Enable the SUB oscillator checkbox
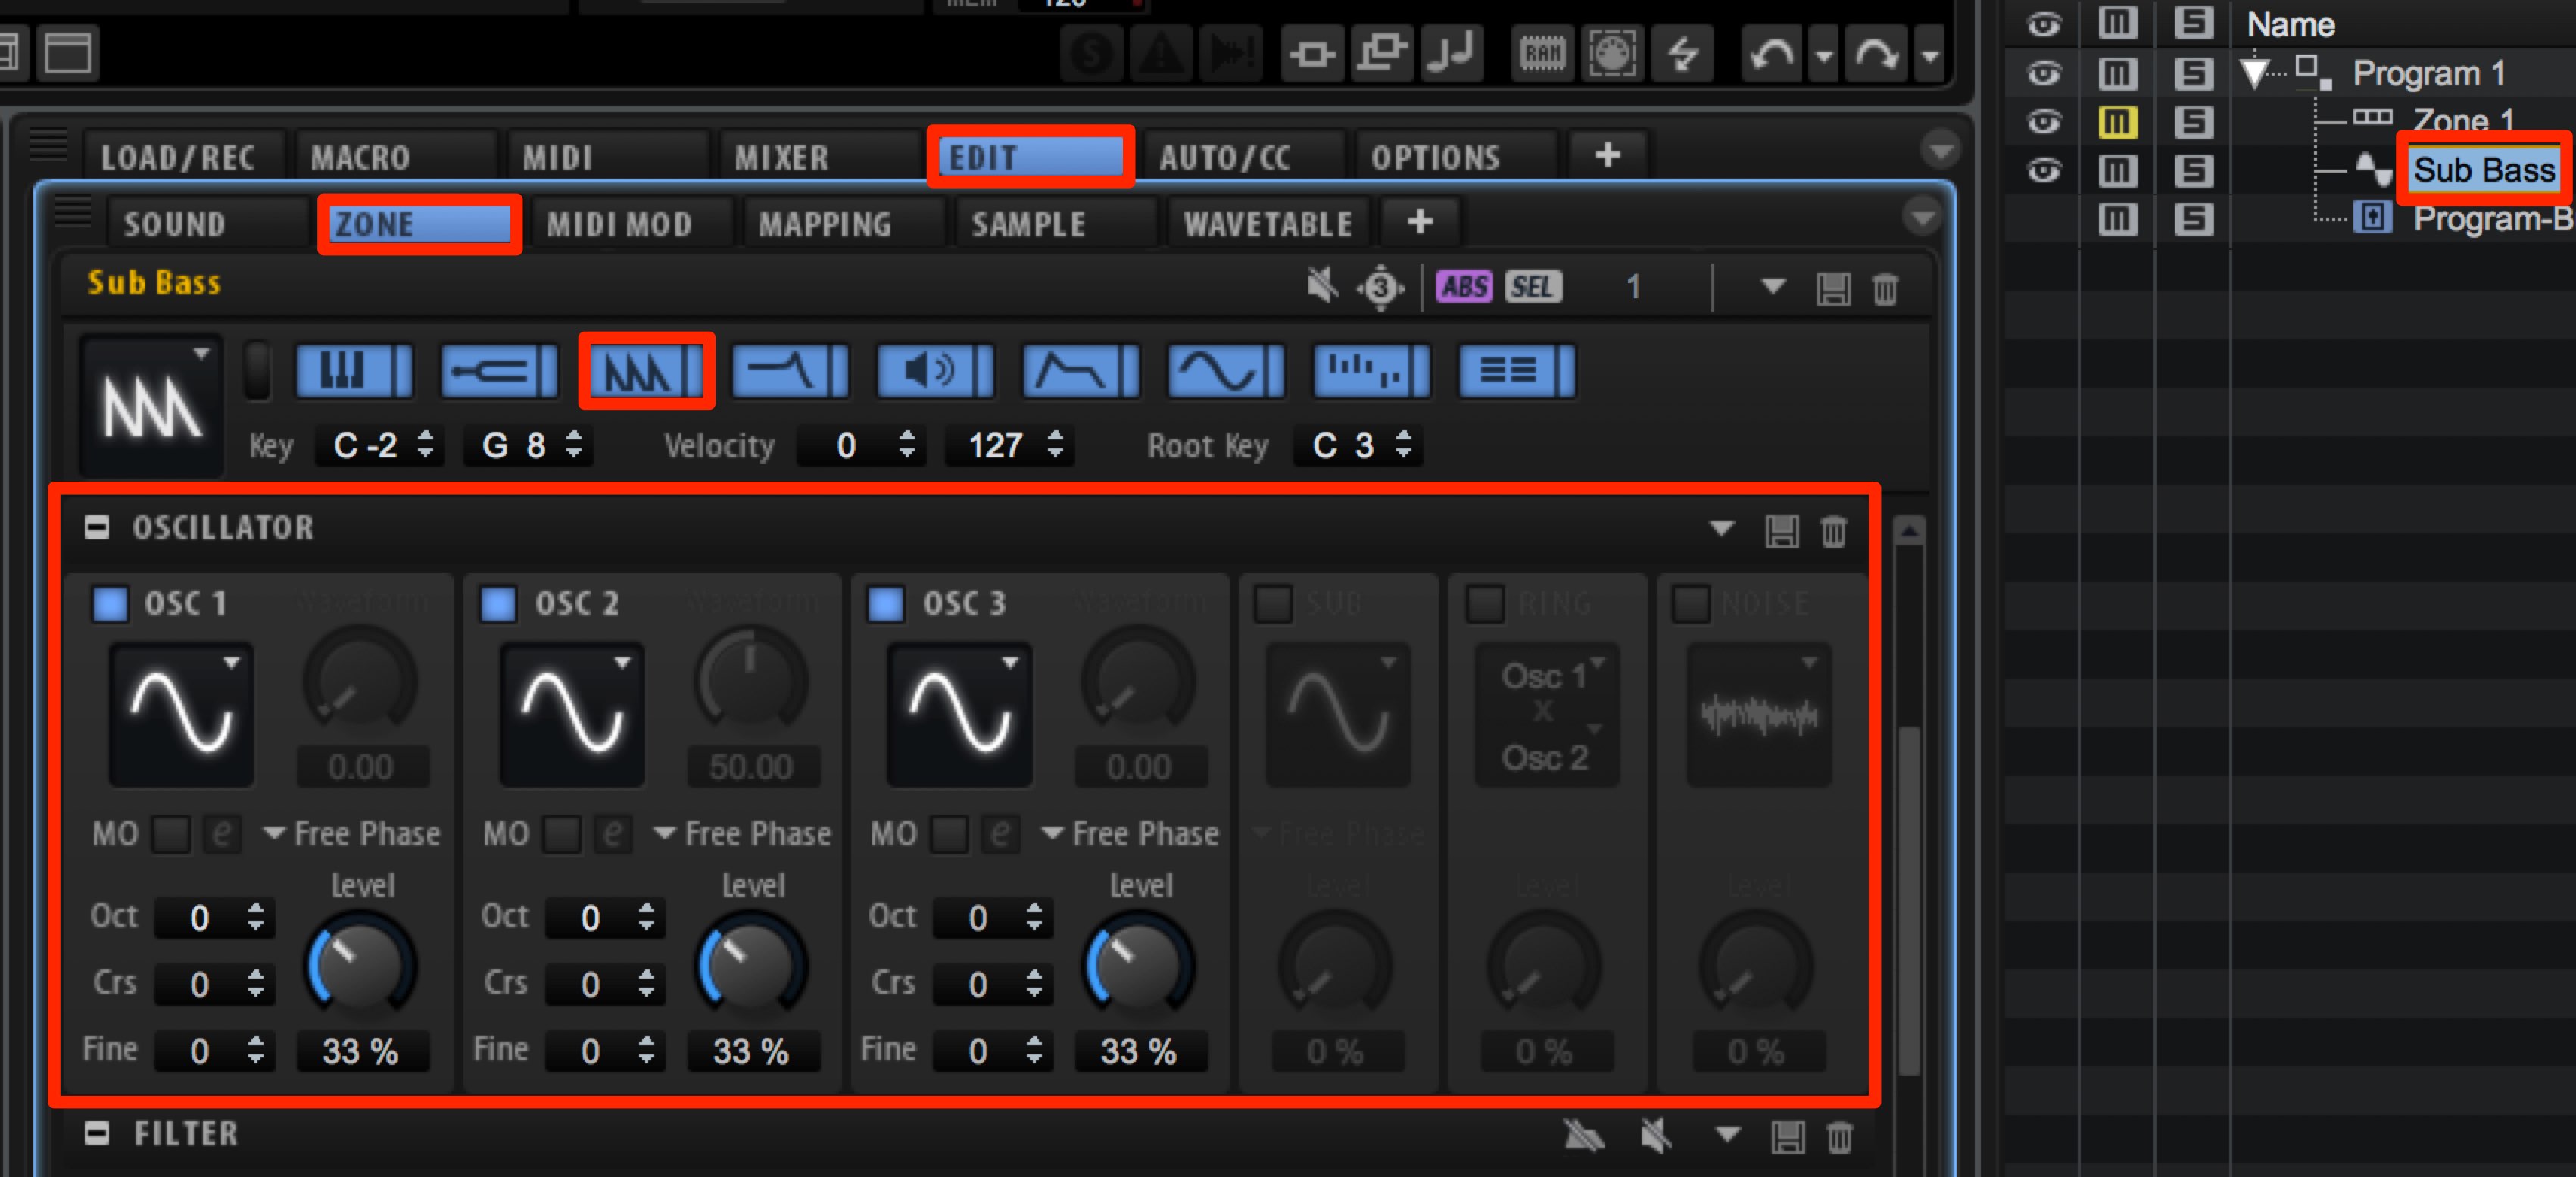This screenshot has width=2576, height=1177. pyautogui.click(x=1273, y=604)
